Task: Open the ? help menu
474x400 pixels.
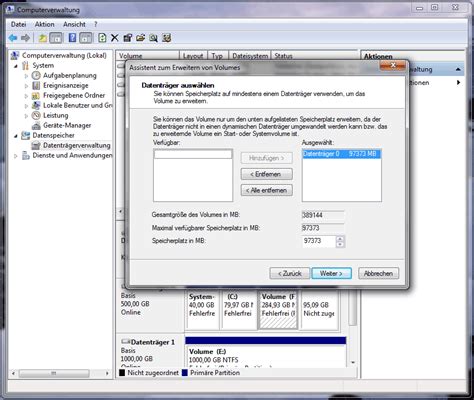Action: point(96,24)
